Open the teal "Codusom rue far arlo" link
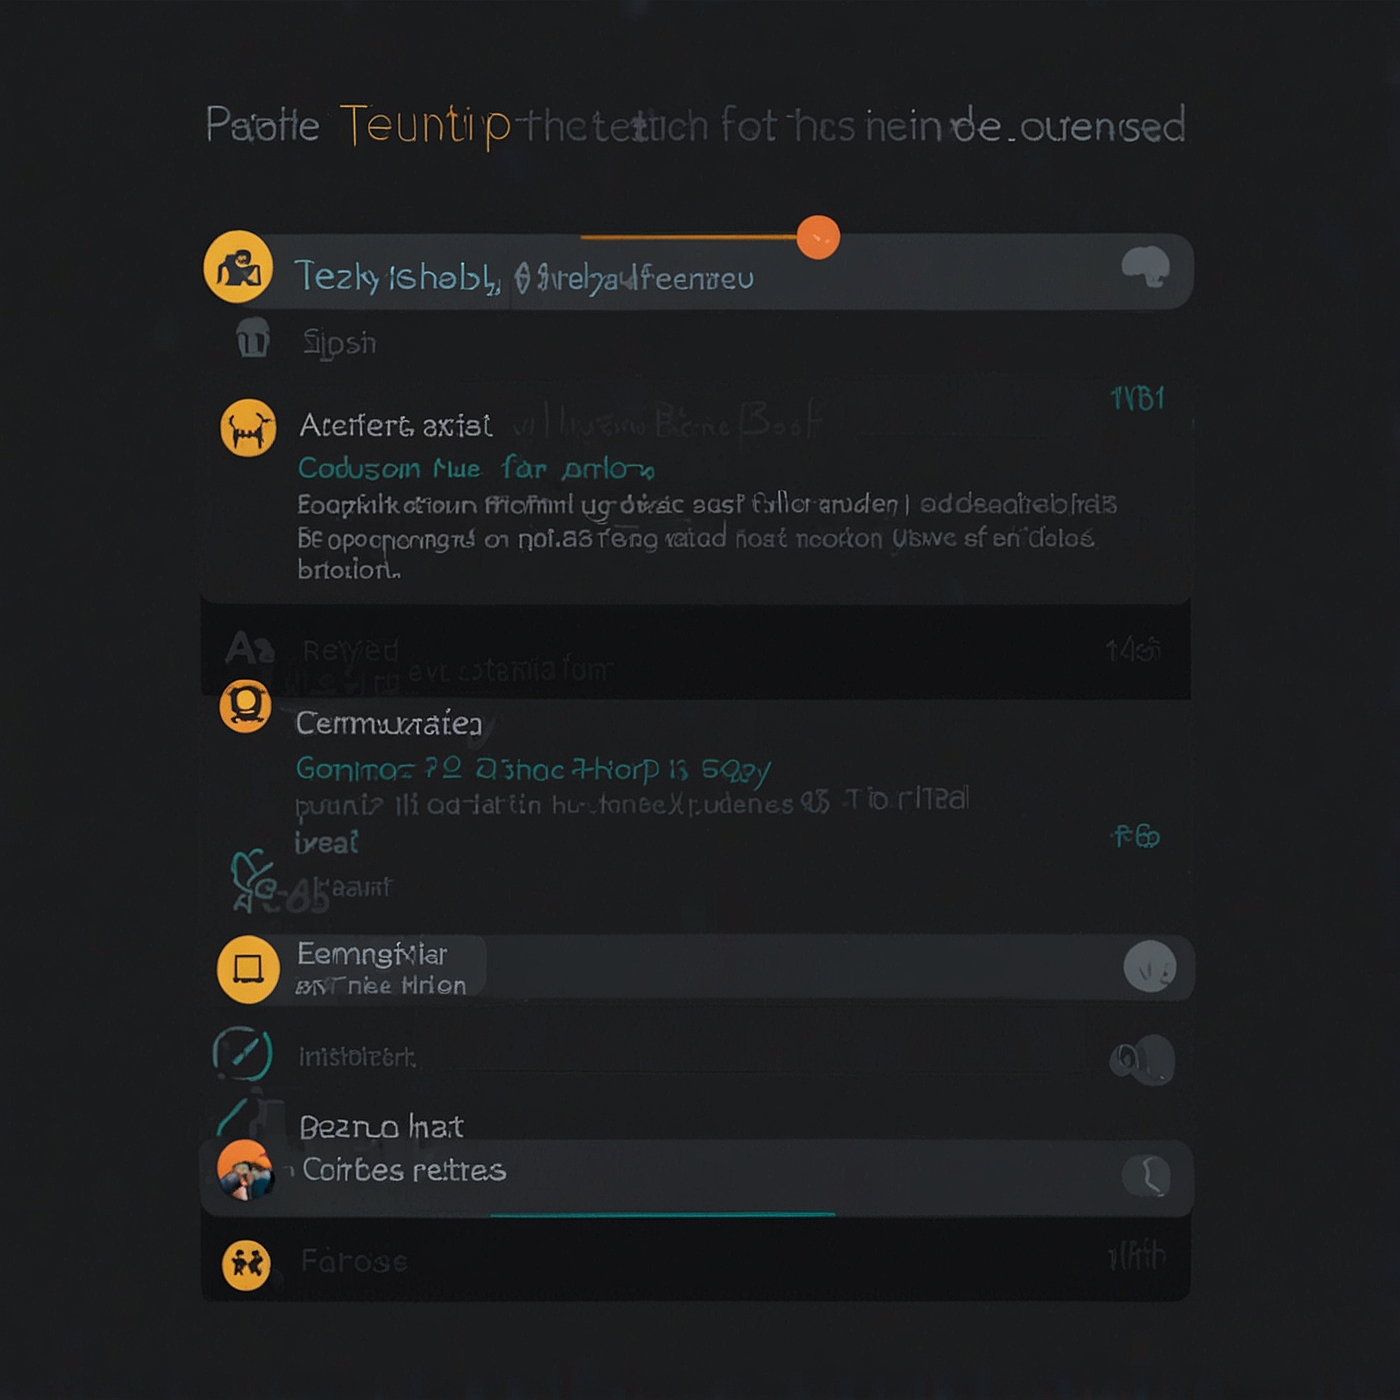This screenshot has height=1400, width=1400. click(476, 468)
